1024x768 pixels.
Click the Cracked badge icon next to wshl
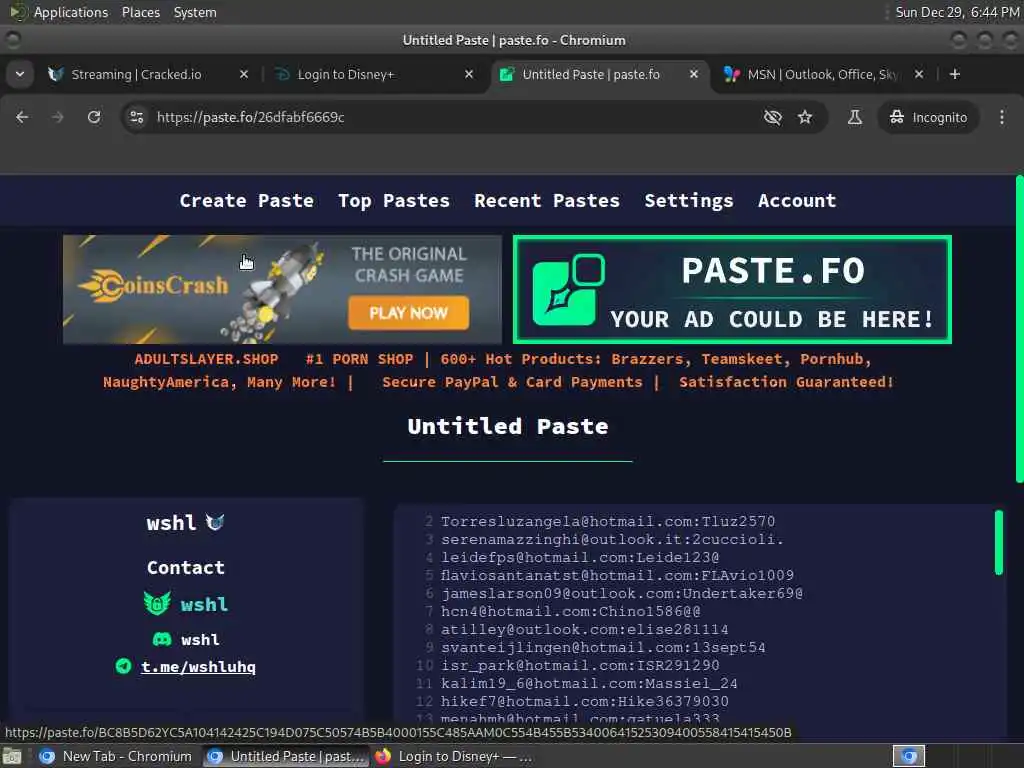tap(215, 522)
